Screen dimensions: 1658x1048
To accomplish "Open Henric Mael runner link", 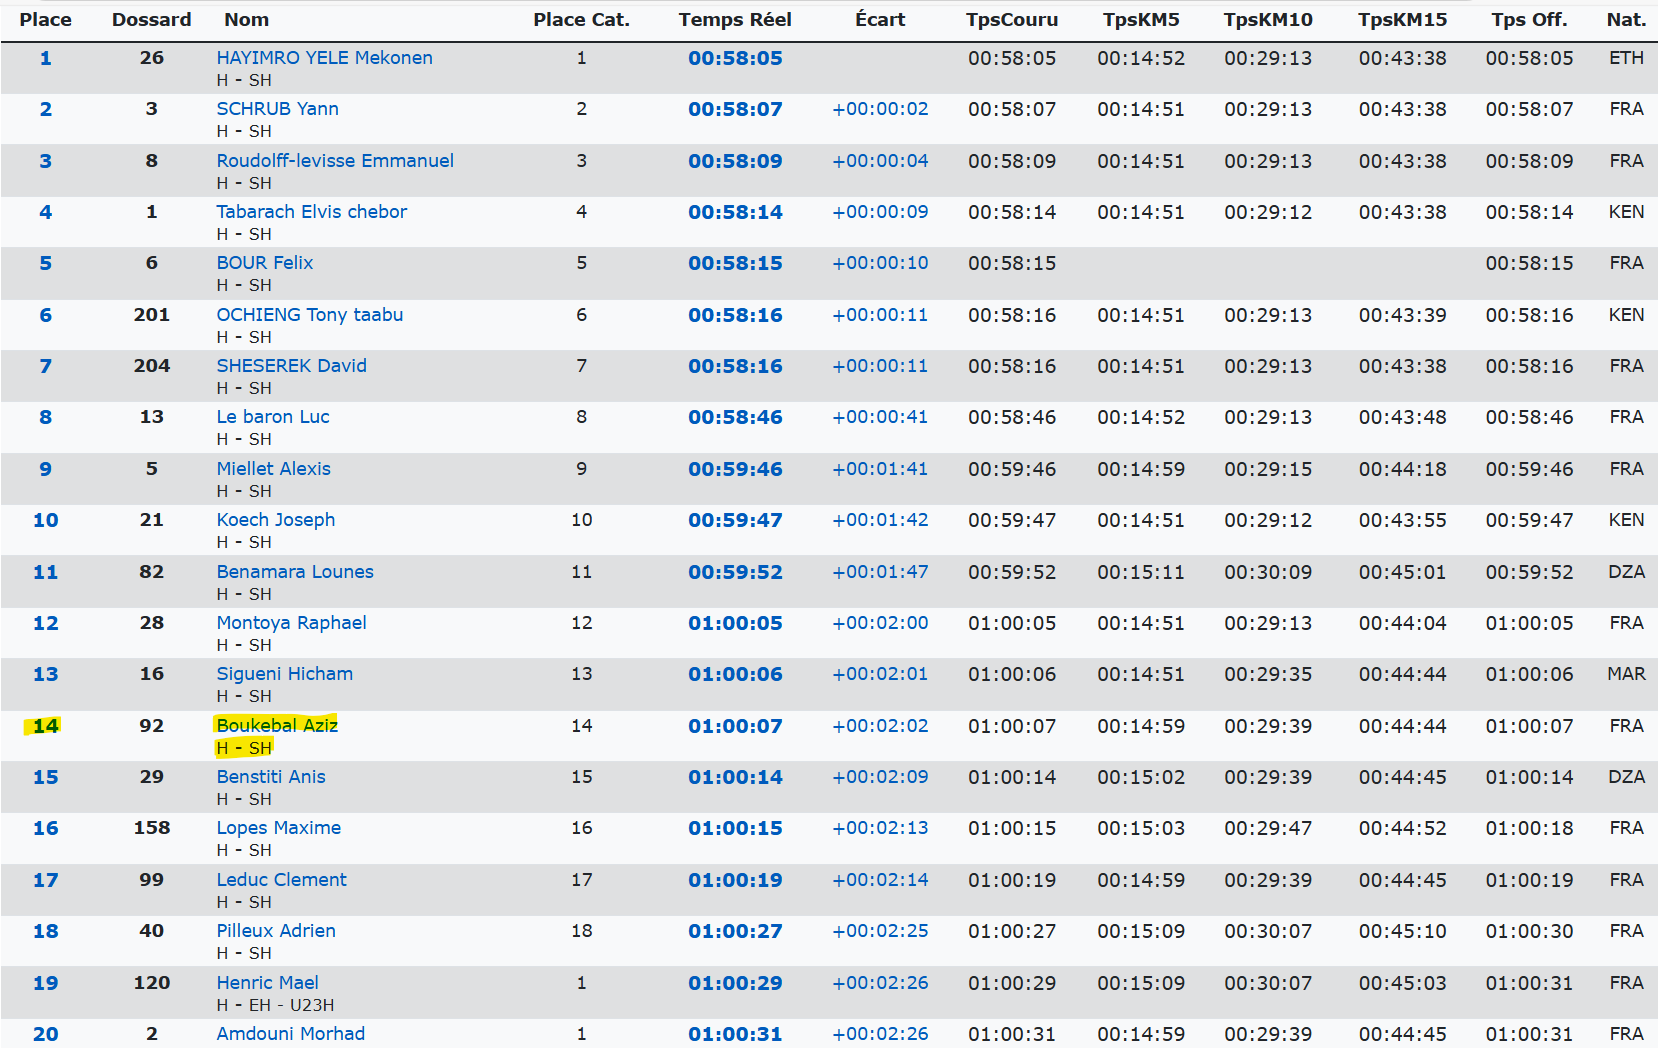I will 267,983.
